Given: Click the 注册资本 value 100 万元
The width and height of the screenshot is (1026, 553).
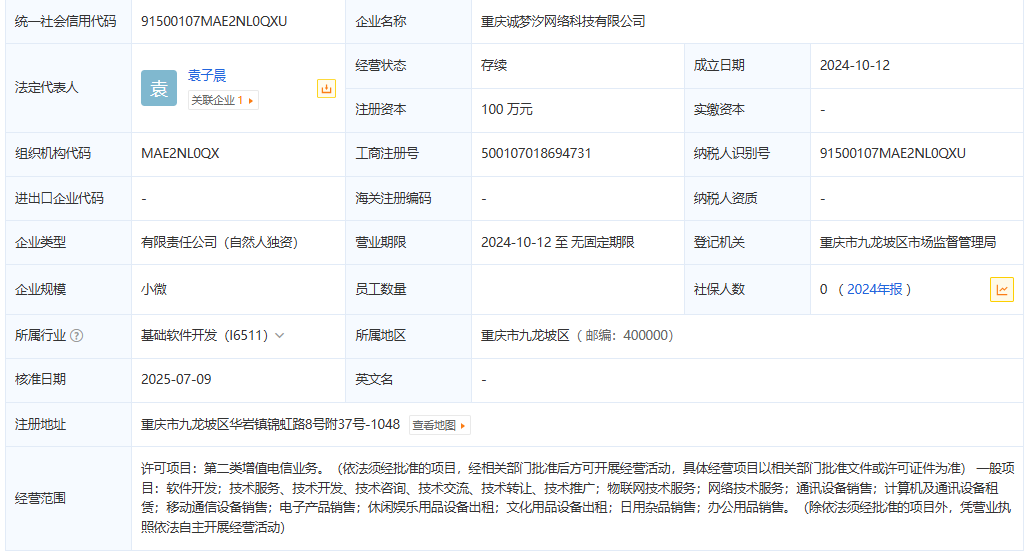Looking at the screenshot, I should pyautogui.click(x=507, y=109).
